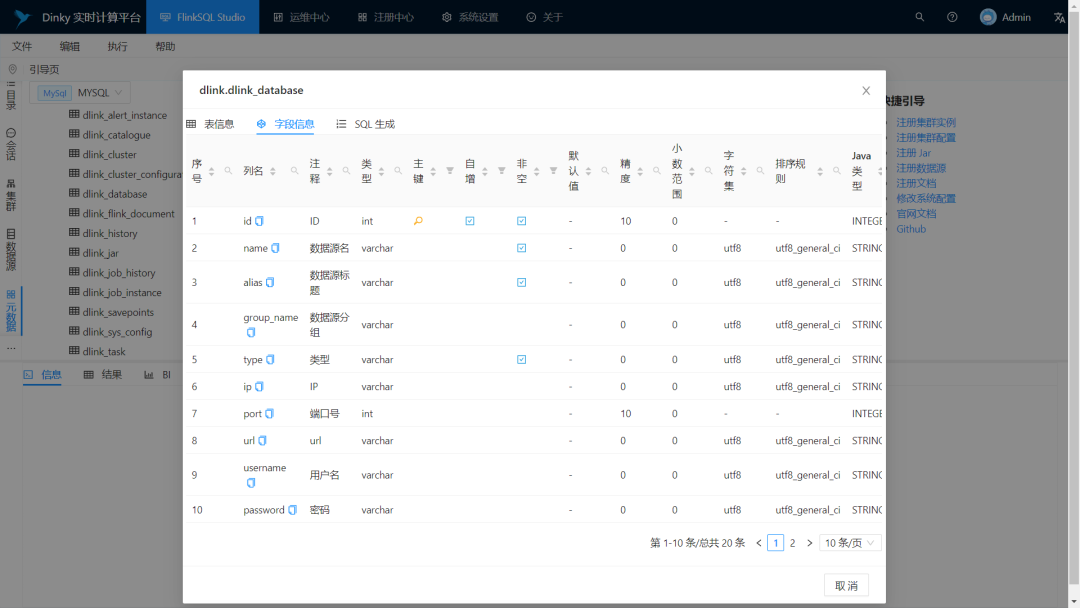Click the next page arrow in pagination
This screenshot has height=608, width=1080.
point(809,543)
